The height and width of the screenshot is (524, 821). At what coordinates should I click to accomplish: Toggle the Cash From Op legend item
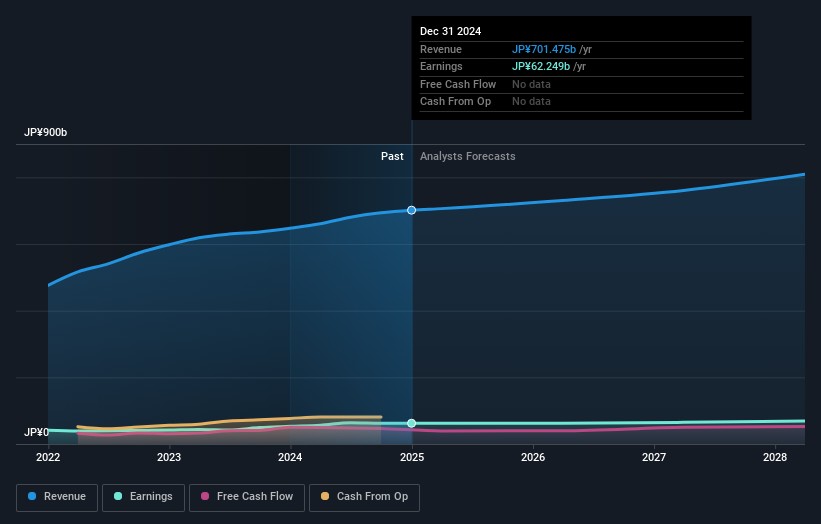pos(365,497)
